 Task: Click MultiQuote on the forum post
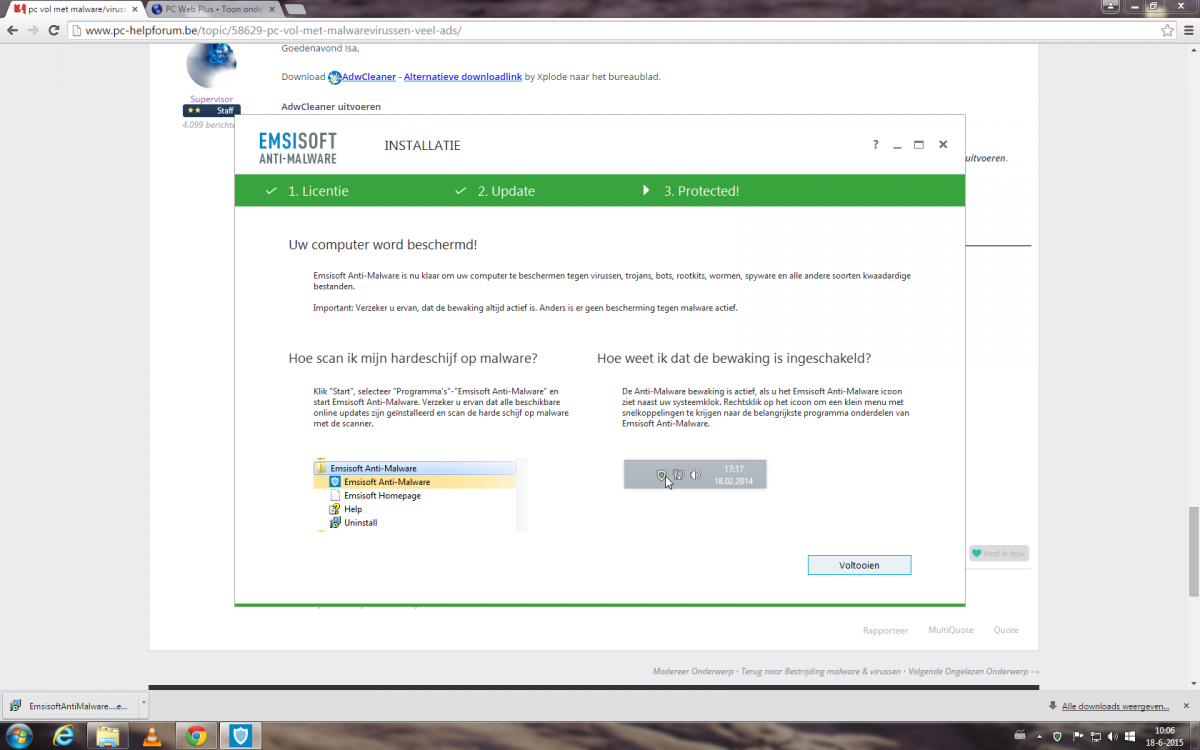point(950,630)
